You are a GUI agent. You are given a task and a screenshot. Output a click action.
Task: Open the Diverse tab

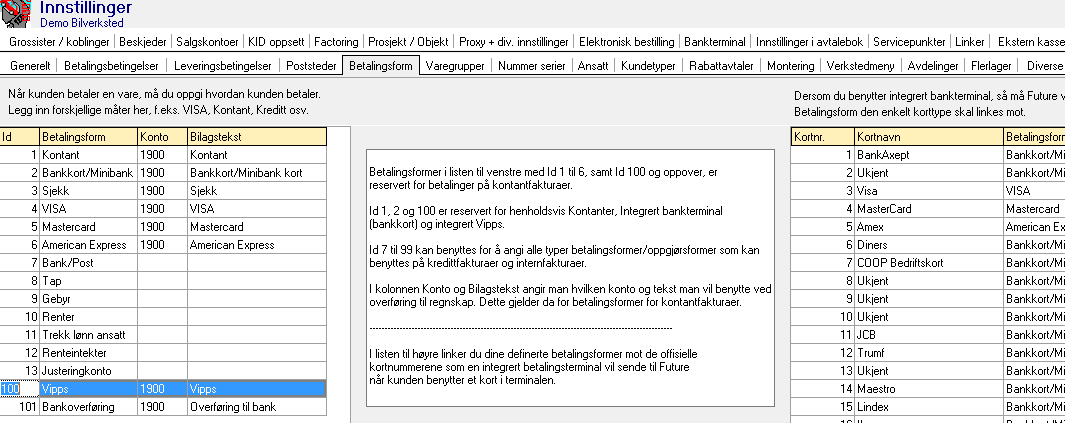pyautogui.click(x=1044, y=66)
